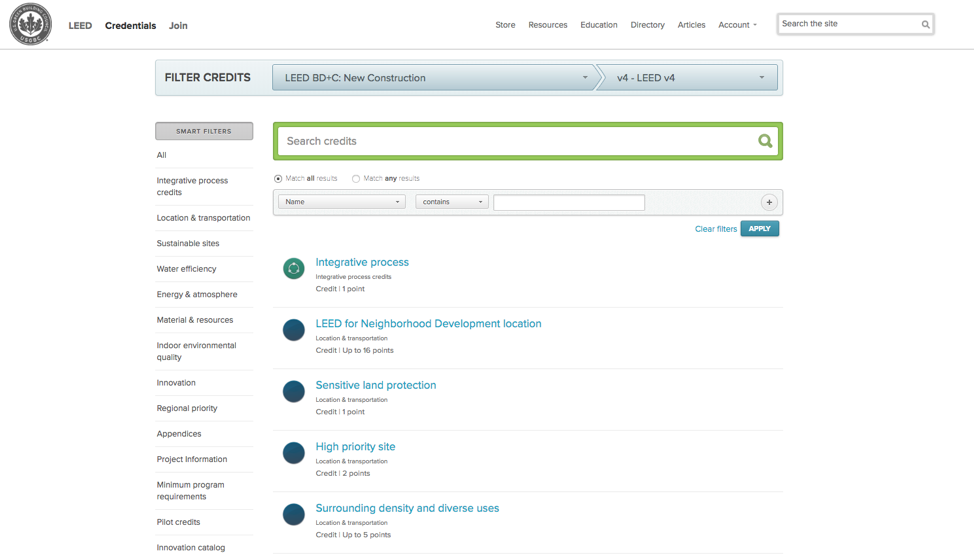974x560 pixels.
Task: Filter by Water efficiency
Action: 186,269
